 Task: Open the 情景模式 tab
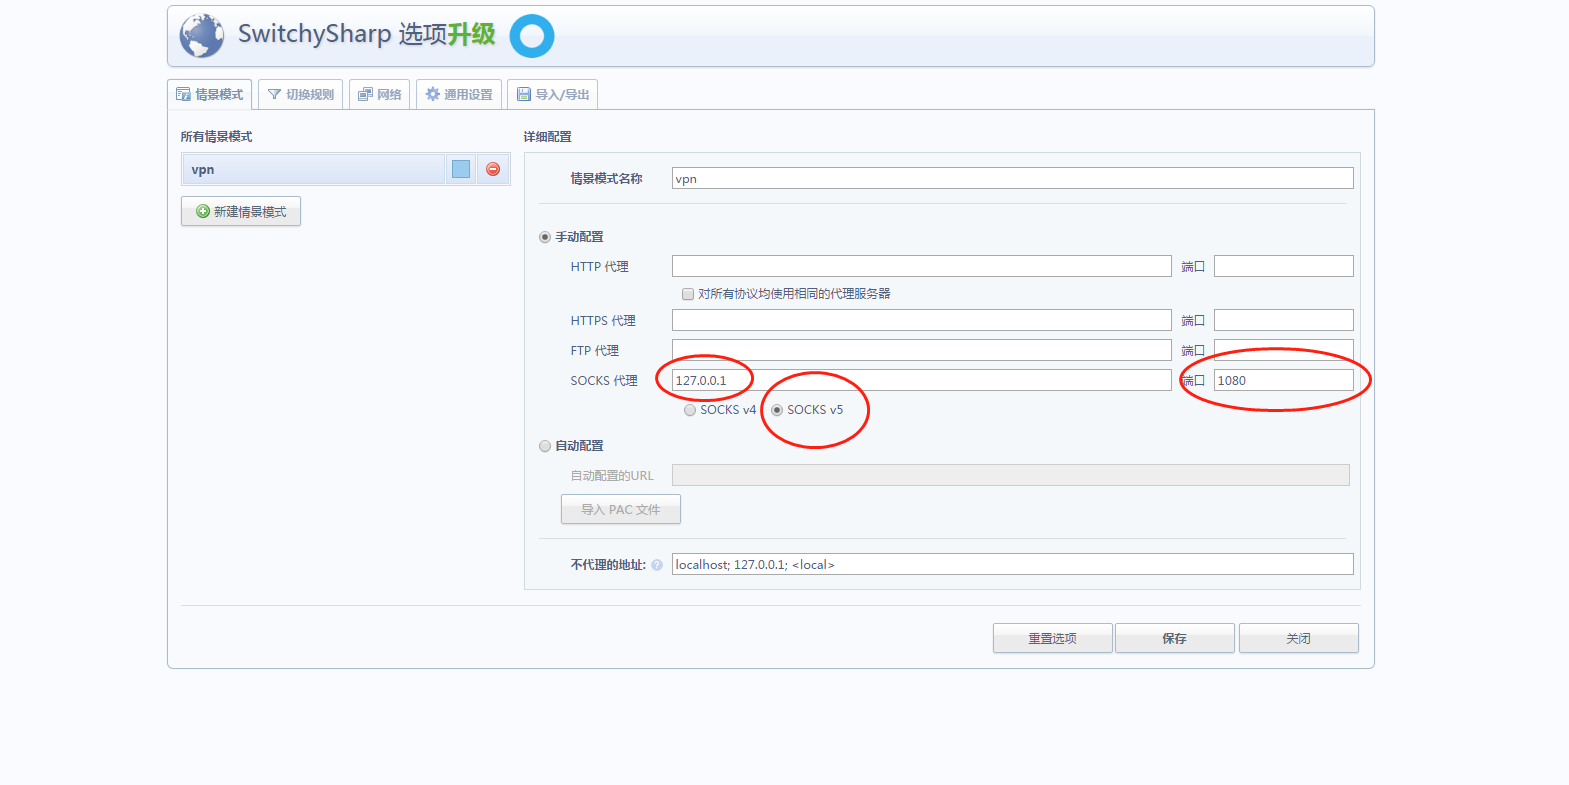[x=210, y=94]
